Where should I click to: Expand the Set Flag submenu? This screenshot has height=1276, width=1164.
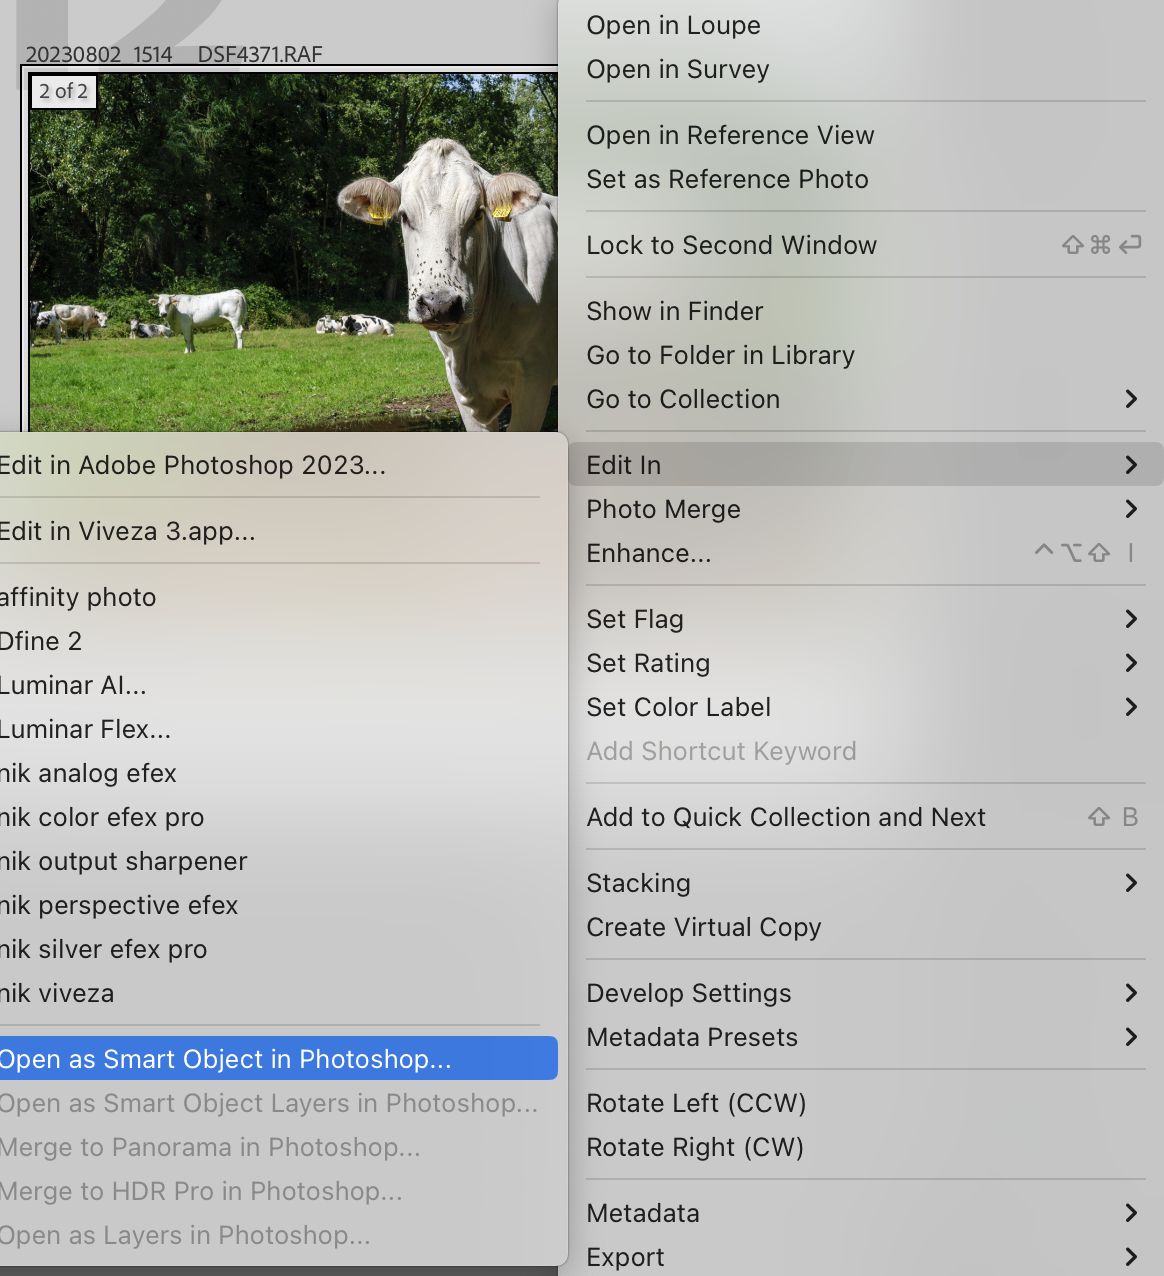coord(635,619)
